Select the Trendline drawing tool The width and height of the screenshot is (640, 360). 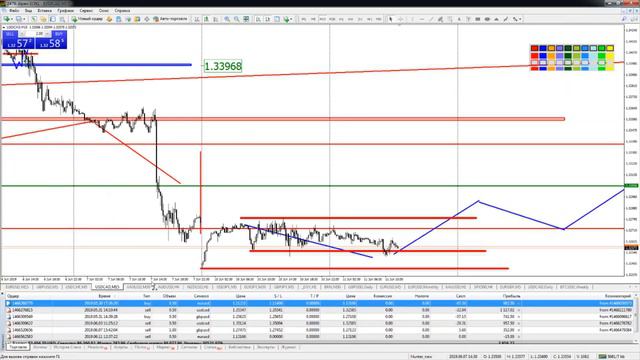pos(431,19)
